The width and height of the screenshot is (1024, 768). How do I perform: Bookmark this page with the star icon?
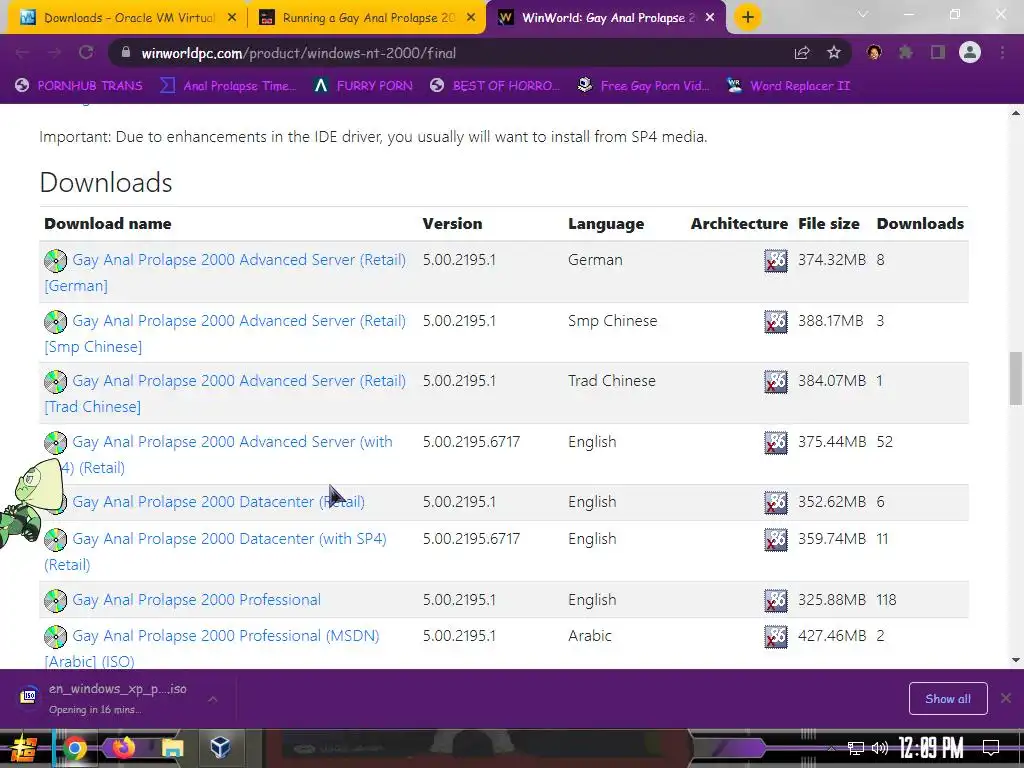(x=834, y=53)
